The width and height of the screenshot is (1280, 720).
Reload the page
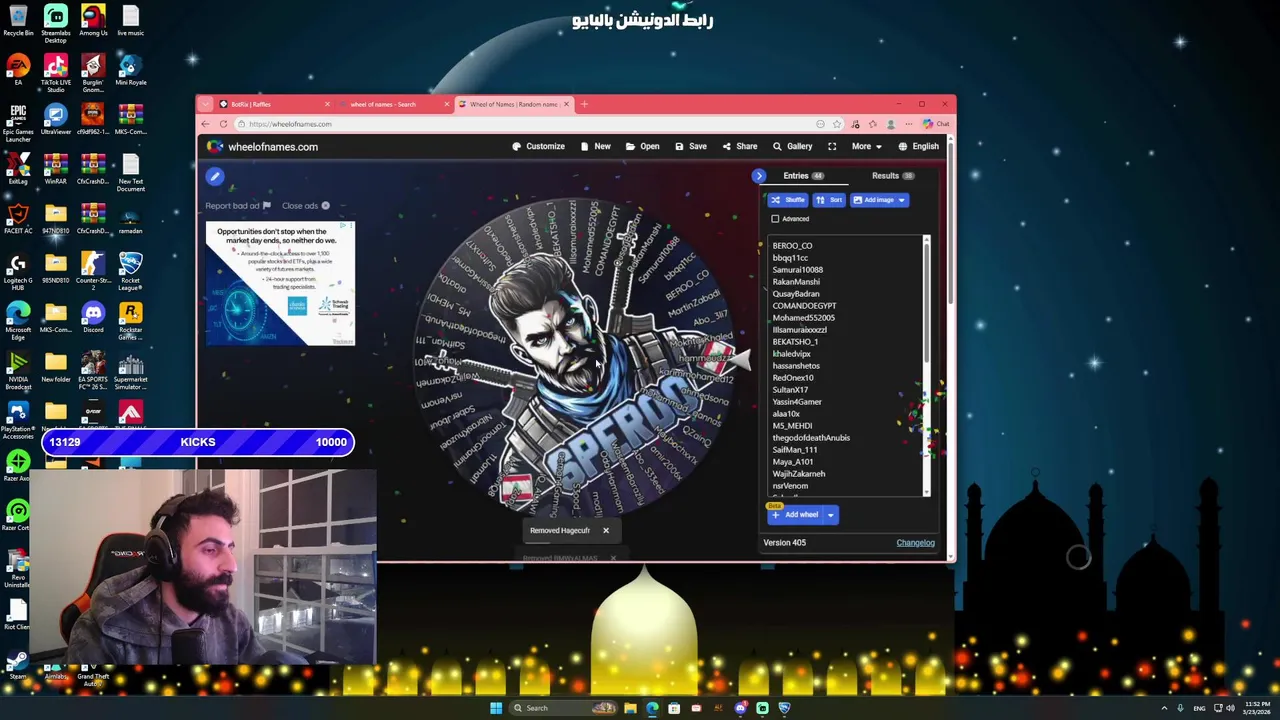(224, 124)
